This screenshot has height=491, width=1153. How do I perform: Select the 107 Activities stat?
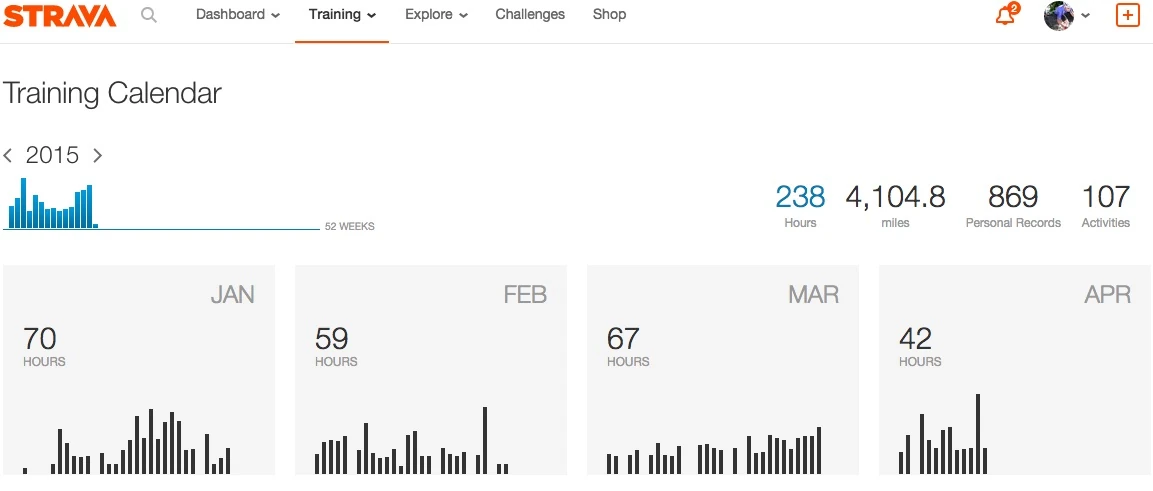(x=1105, y=205)
